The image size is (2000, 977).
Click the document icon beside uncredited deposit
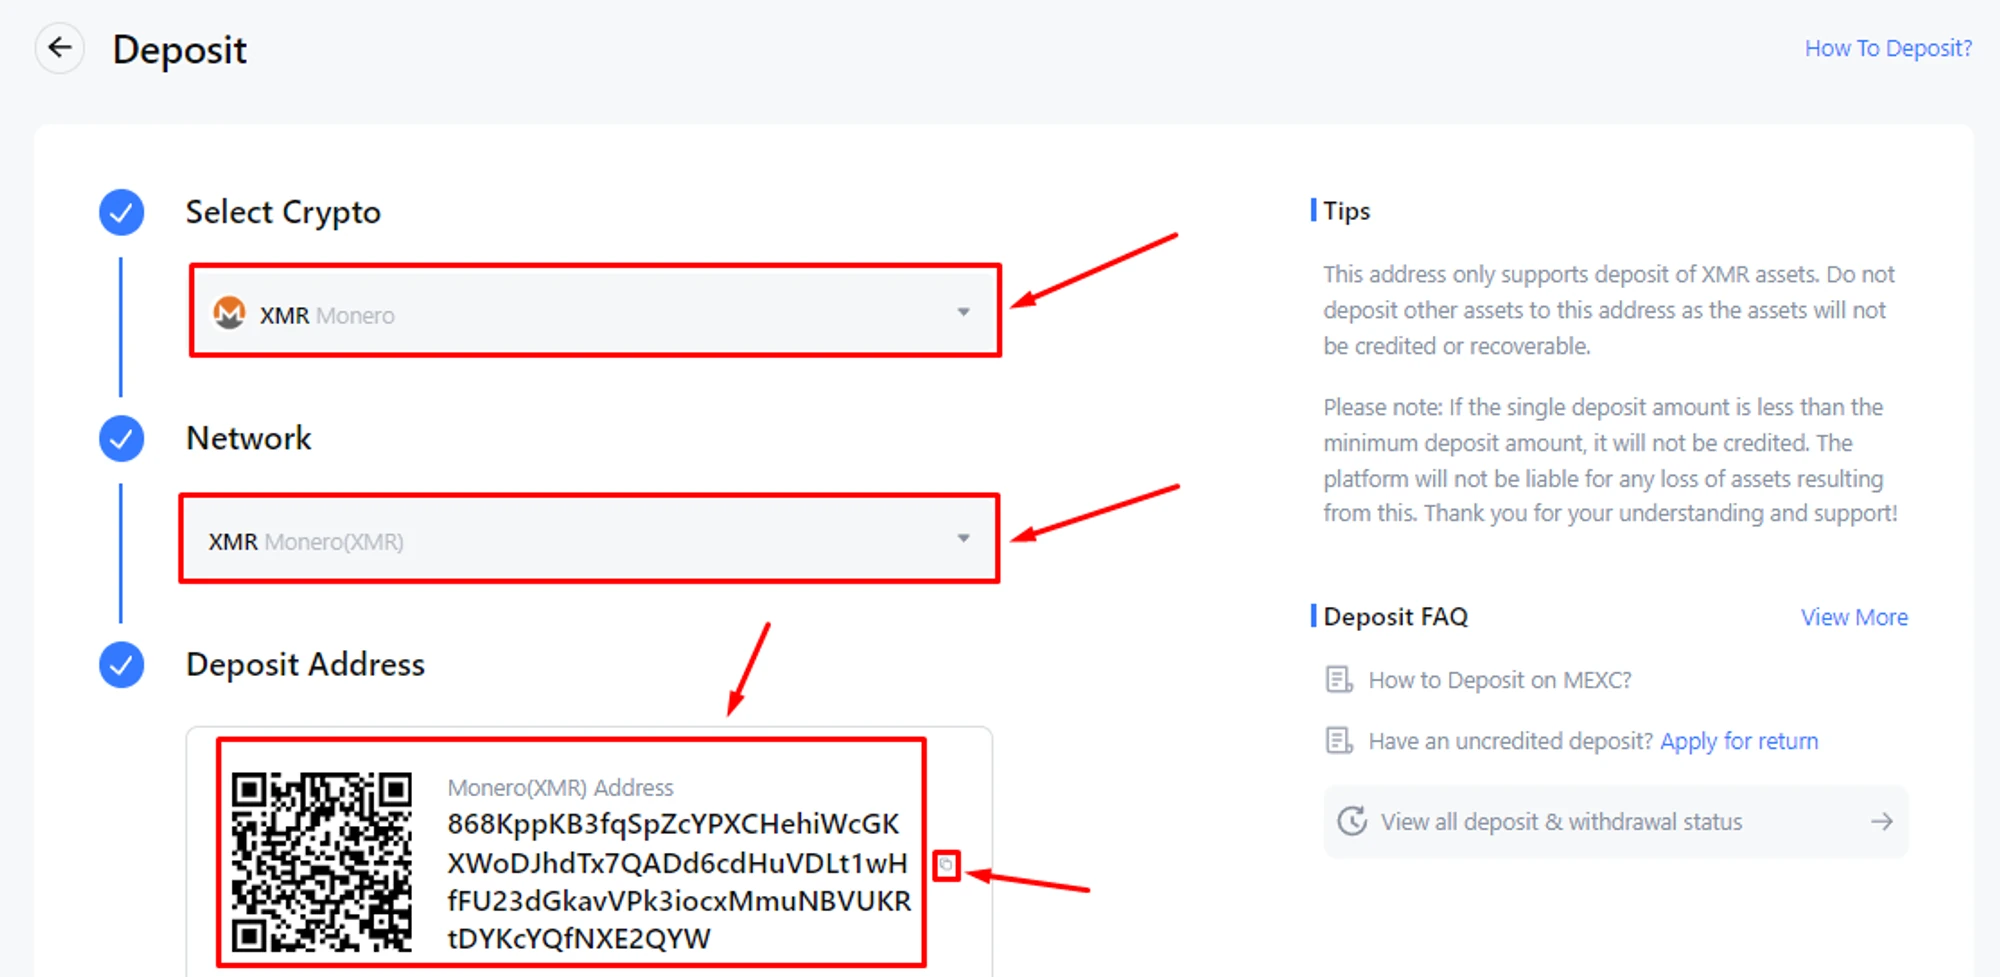tap(1339, 741)
